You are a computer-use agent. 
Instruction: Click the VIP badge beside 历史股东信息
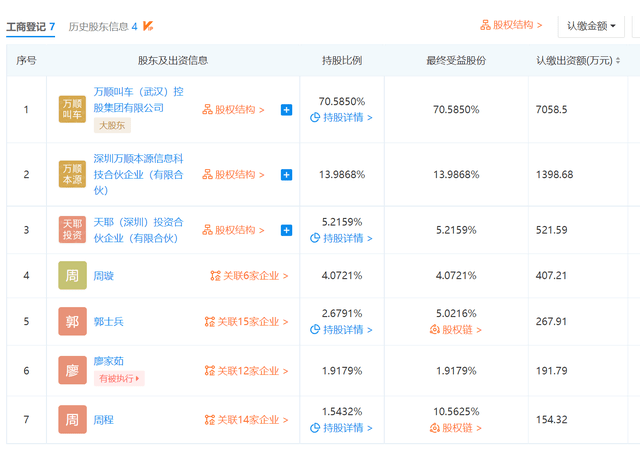(148, 26)
